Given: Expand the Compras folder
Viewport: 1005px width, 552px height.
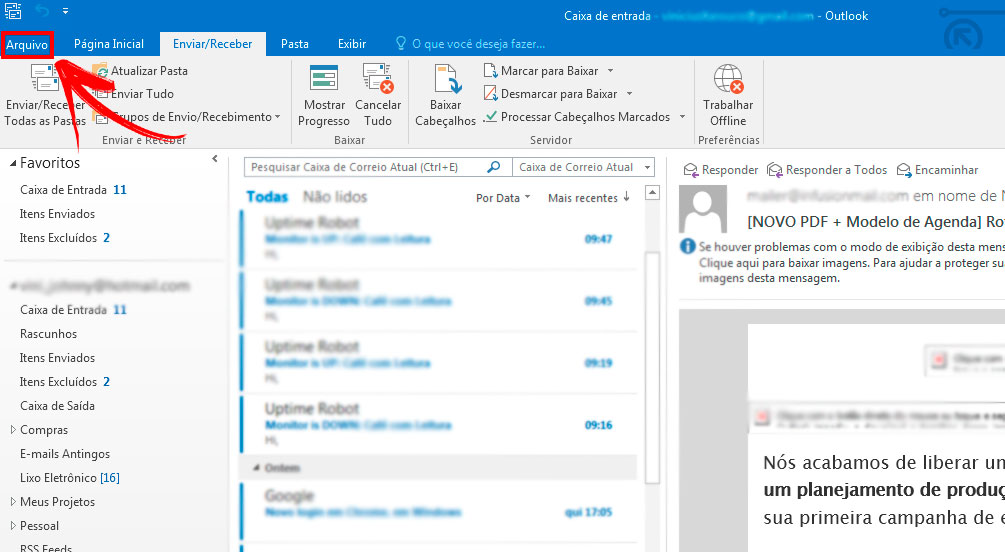Looking at the screenshot, I should [13, 430].
